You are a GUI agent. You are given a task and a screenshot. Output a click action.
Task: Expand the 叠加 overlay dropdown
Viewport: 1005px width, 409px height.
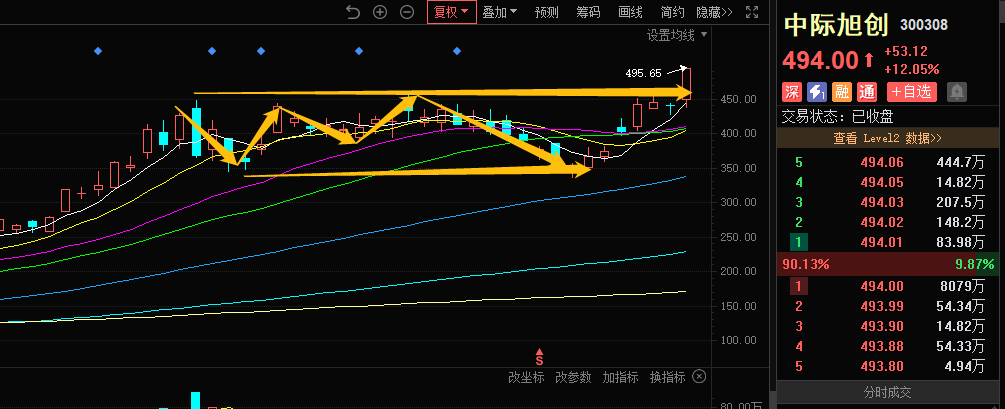(x=500, y=12)
